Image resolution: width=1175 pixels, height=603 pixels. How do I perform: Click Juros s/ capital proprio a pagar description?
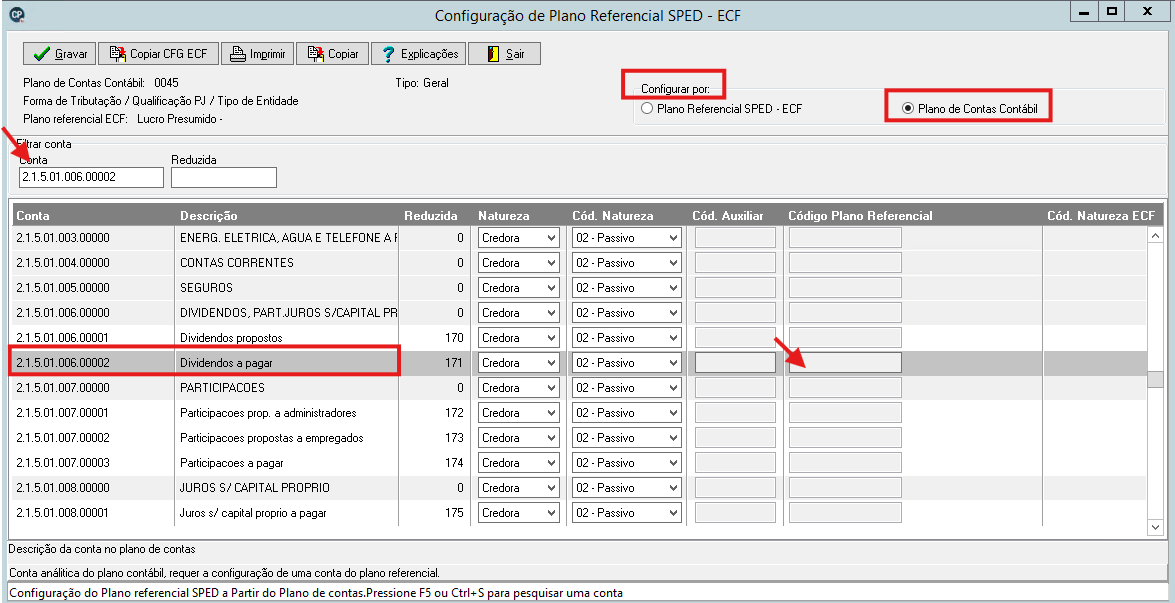click(253, 513)
